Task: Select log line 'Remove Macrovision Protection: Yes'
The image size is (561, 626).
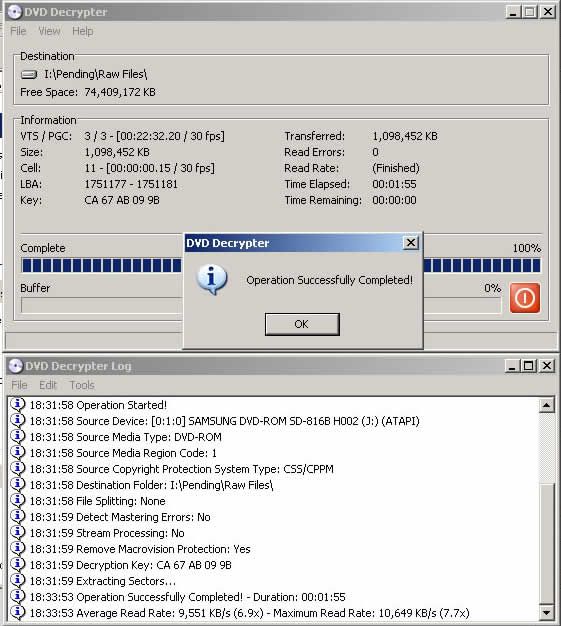Action: coord(140,549)
